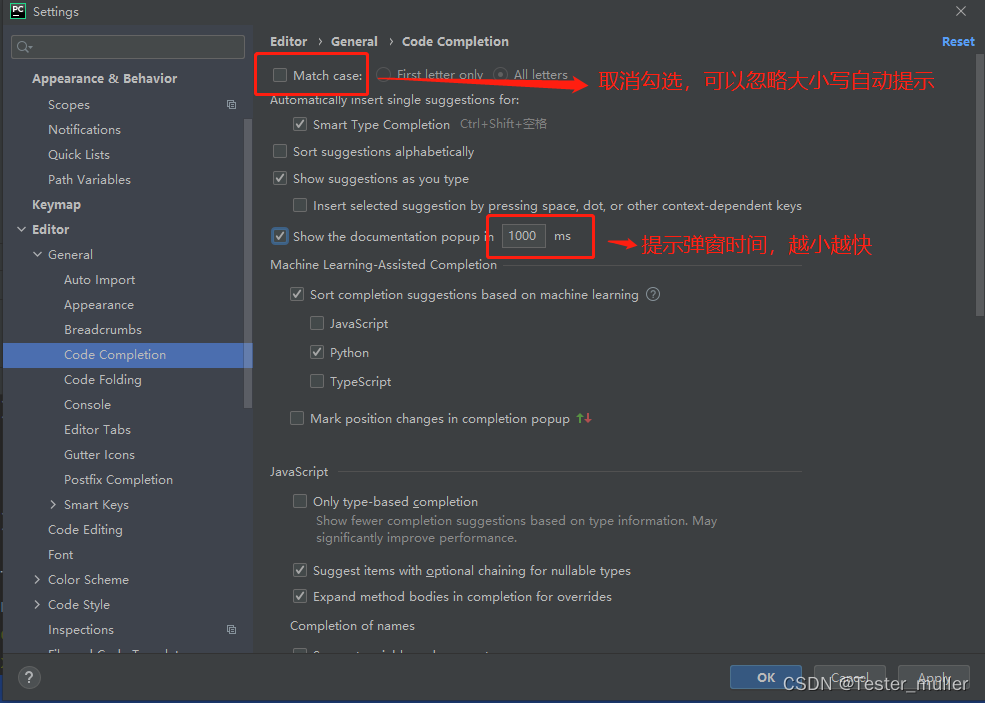Viewport: 985px width, 703px height.
Task: Open Code Folding settings
Action: click(x=102, y=379)
